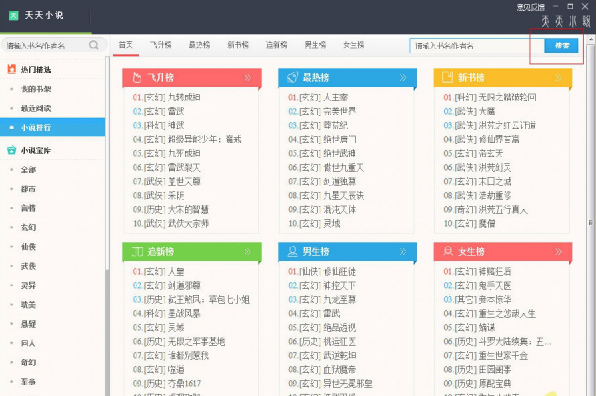Select 言情 category in sidebar
596x396 pixels.
pos(28,208)
